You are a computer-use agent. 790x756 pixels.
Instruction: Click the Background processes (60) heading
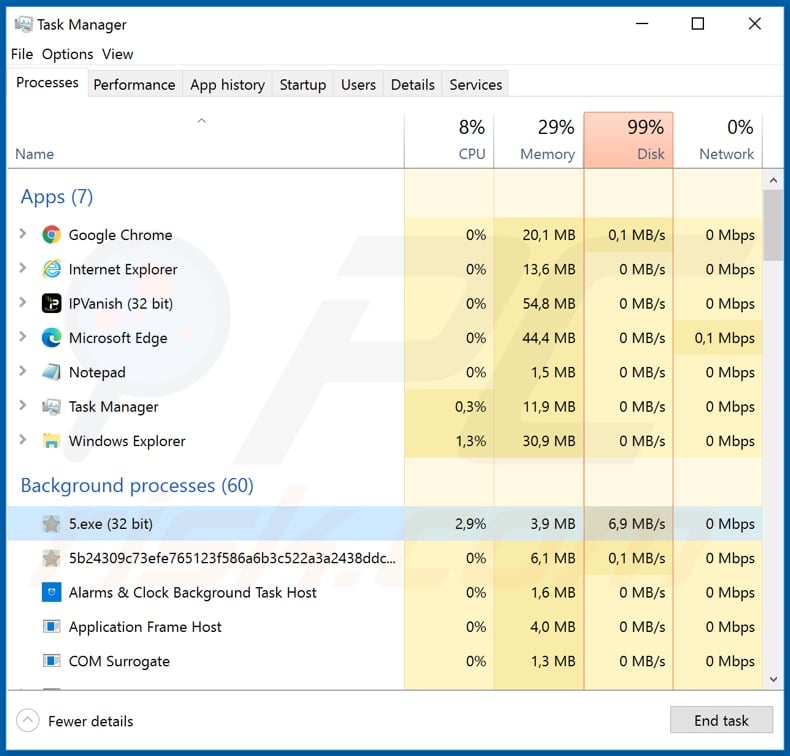click(x=137, y=486)
